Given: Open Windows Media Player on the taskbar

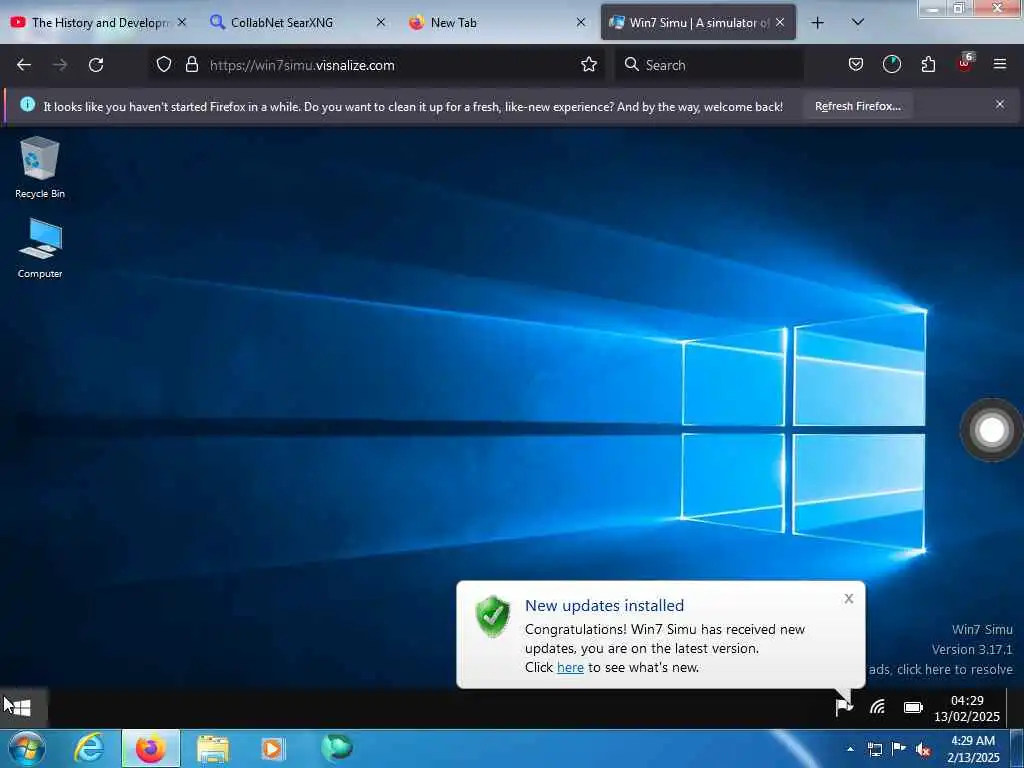Looking at the screenshot, I should [x=273, y=749].
